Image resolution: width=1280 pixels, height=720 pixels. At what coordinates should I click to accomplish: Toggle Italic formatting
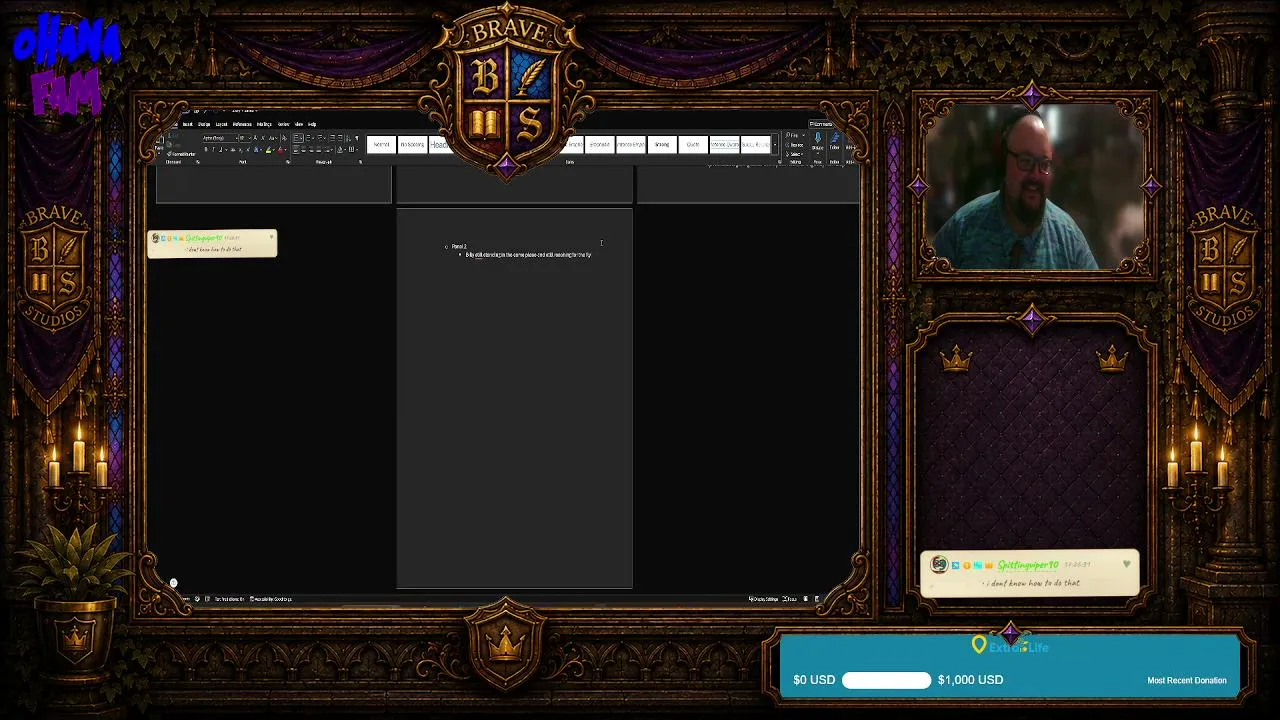point(213,150)
